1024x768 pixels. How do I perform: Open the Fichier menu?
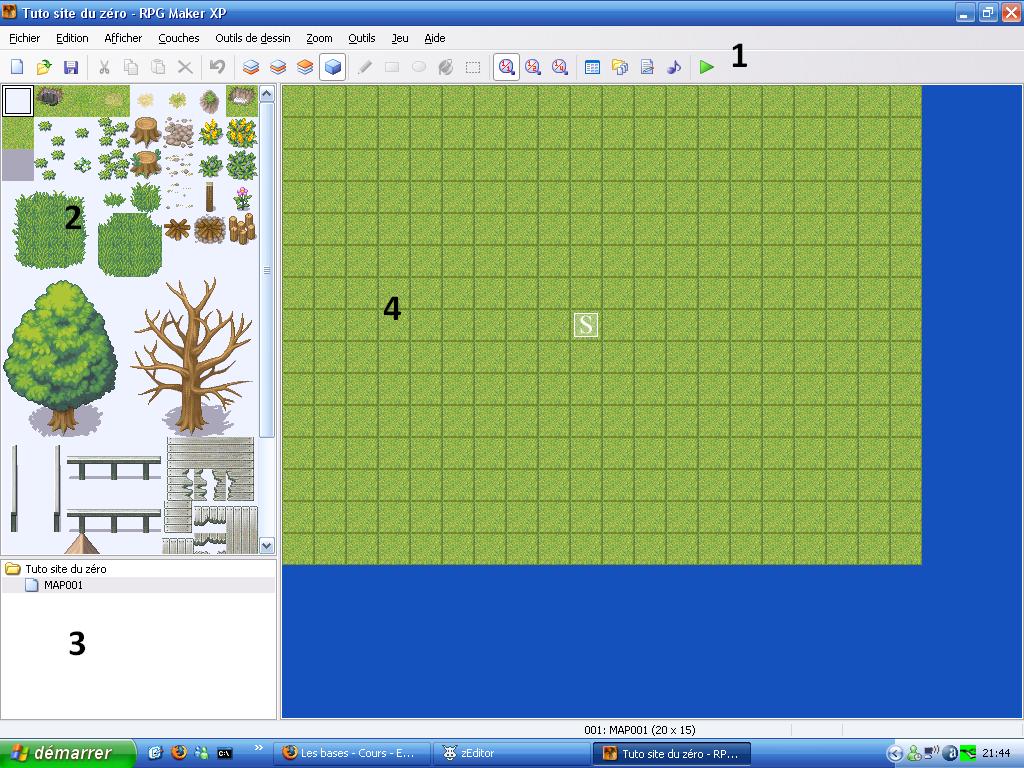point(24,38)
